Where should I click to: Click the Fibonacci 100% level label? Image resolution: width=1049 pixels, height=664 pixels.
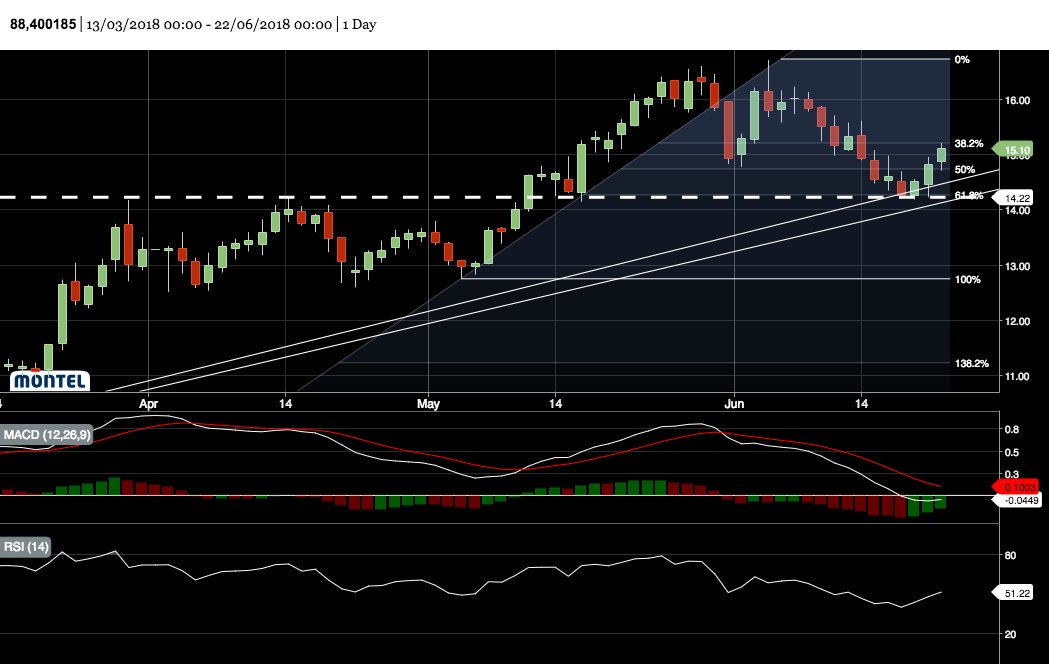coord(967,280)
